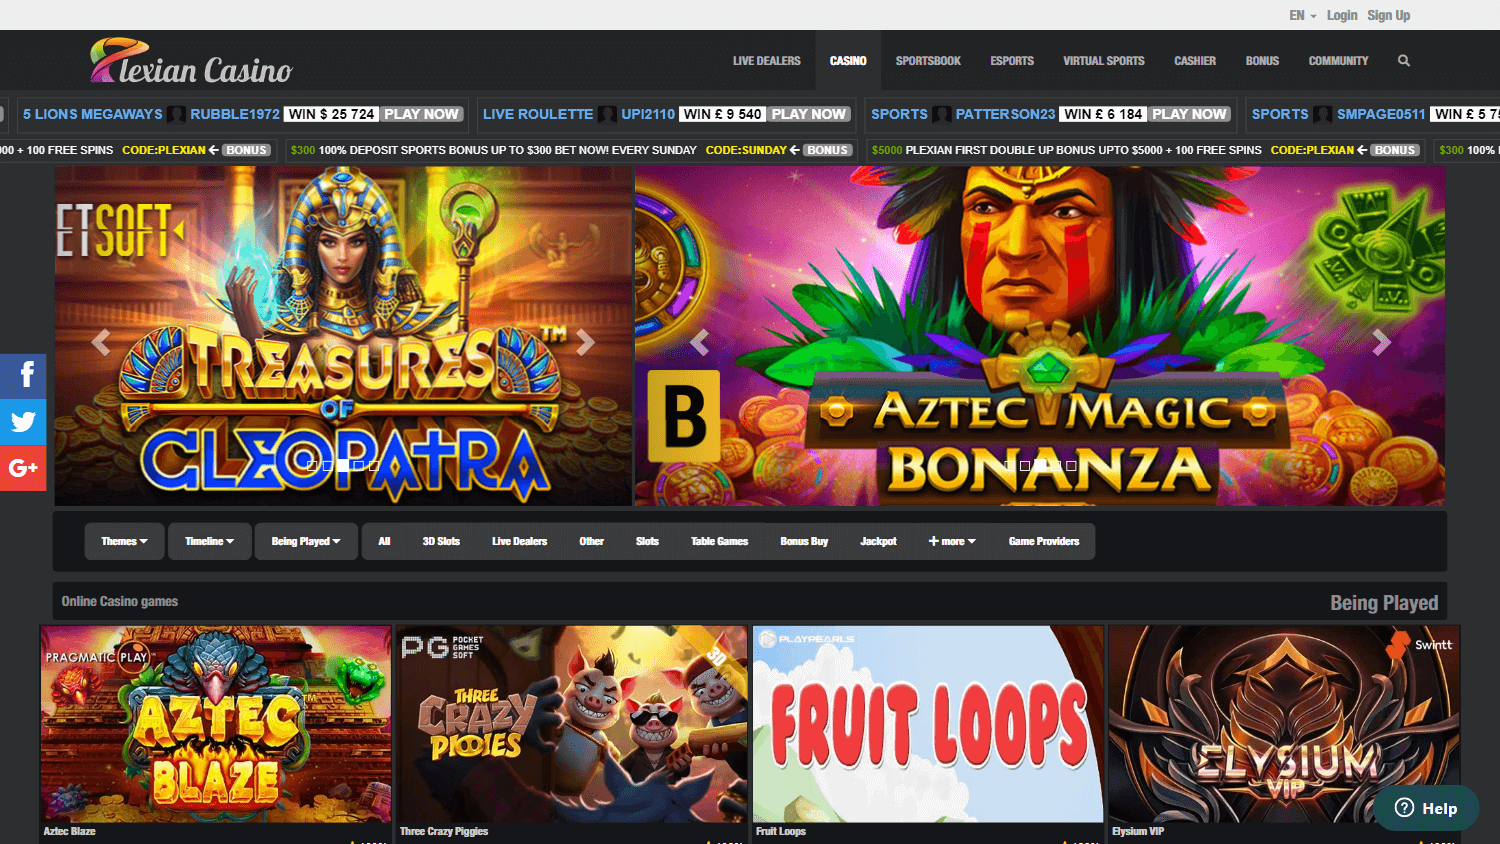
Task: Go to next slide on Aztec Magic banner
Action: pos(1382,343)
